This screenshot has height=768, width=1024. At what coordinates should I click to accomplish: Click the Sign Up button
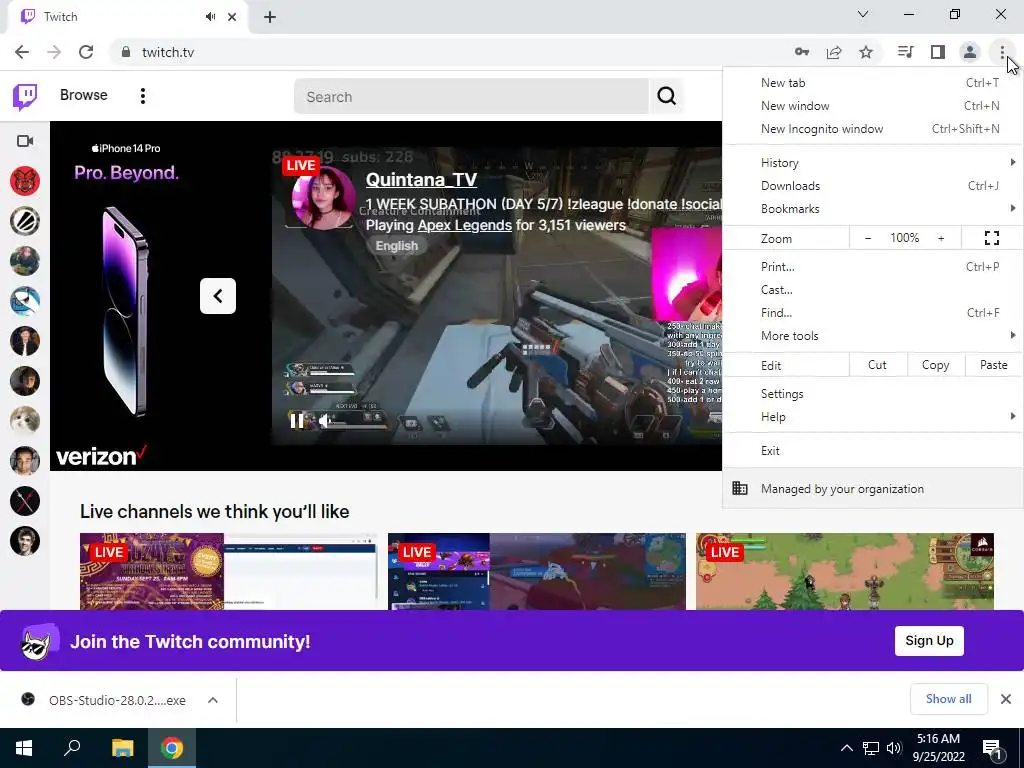click(x=929, y=641)
